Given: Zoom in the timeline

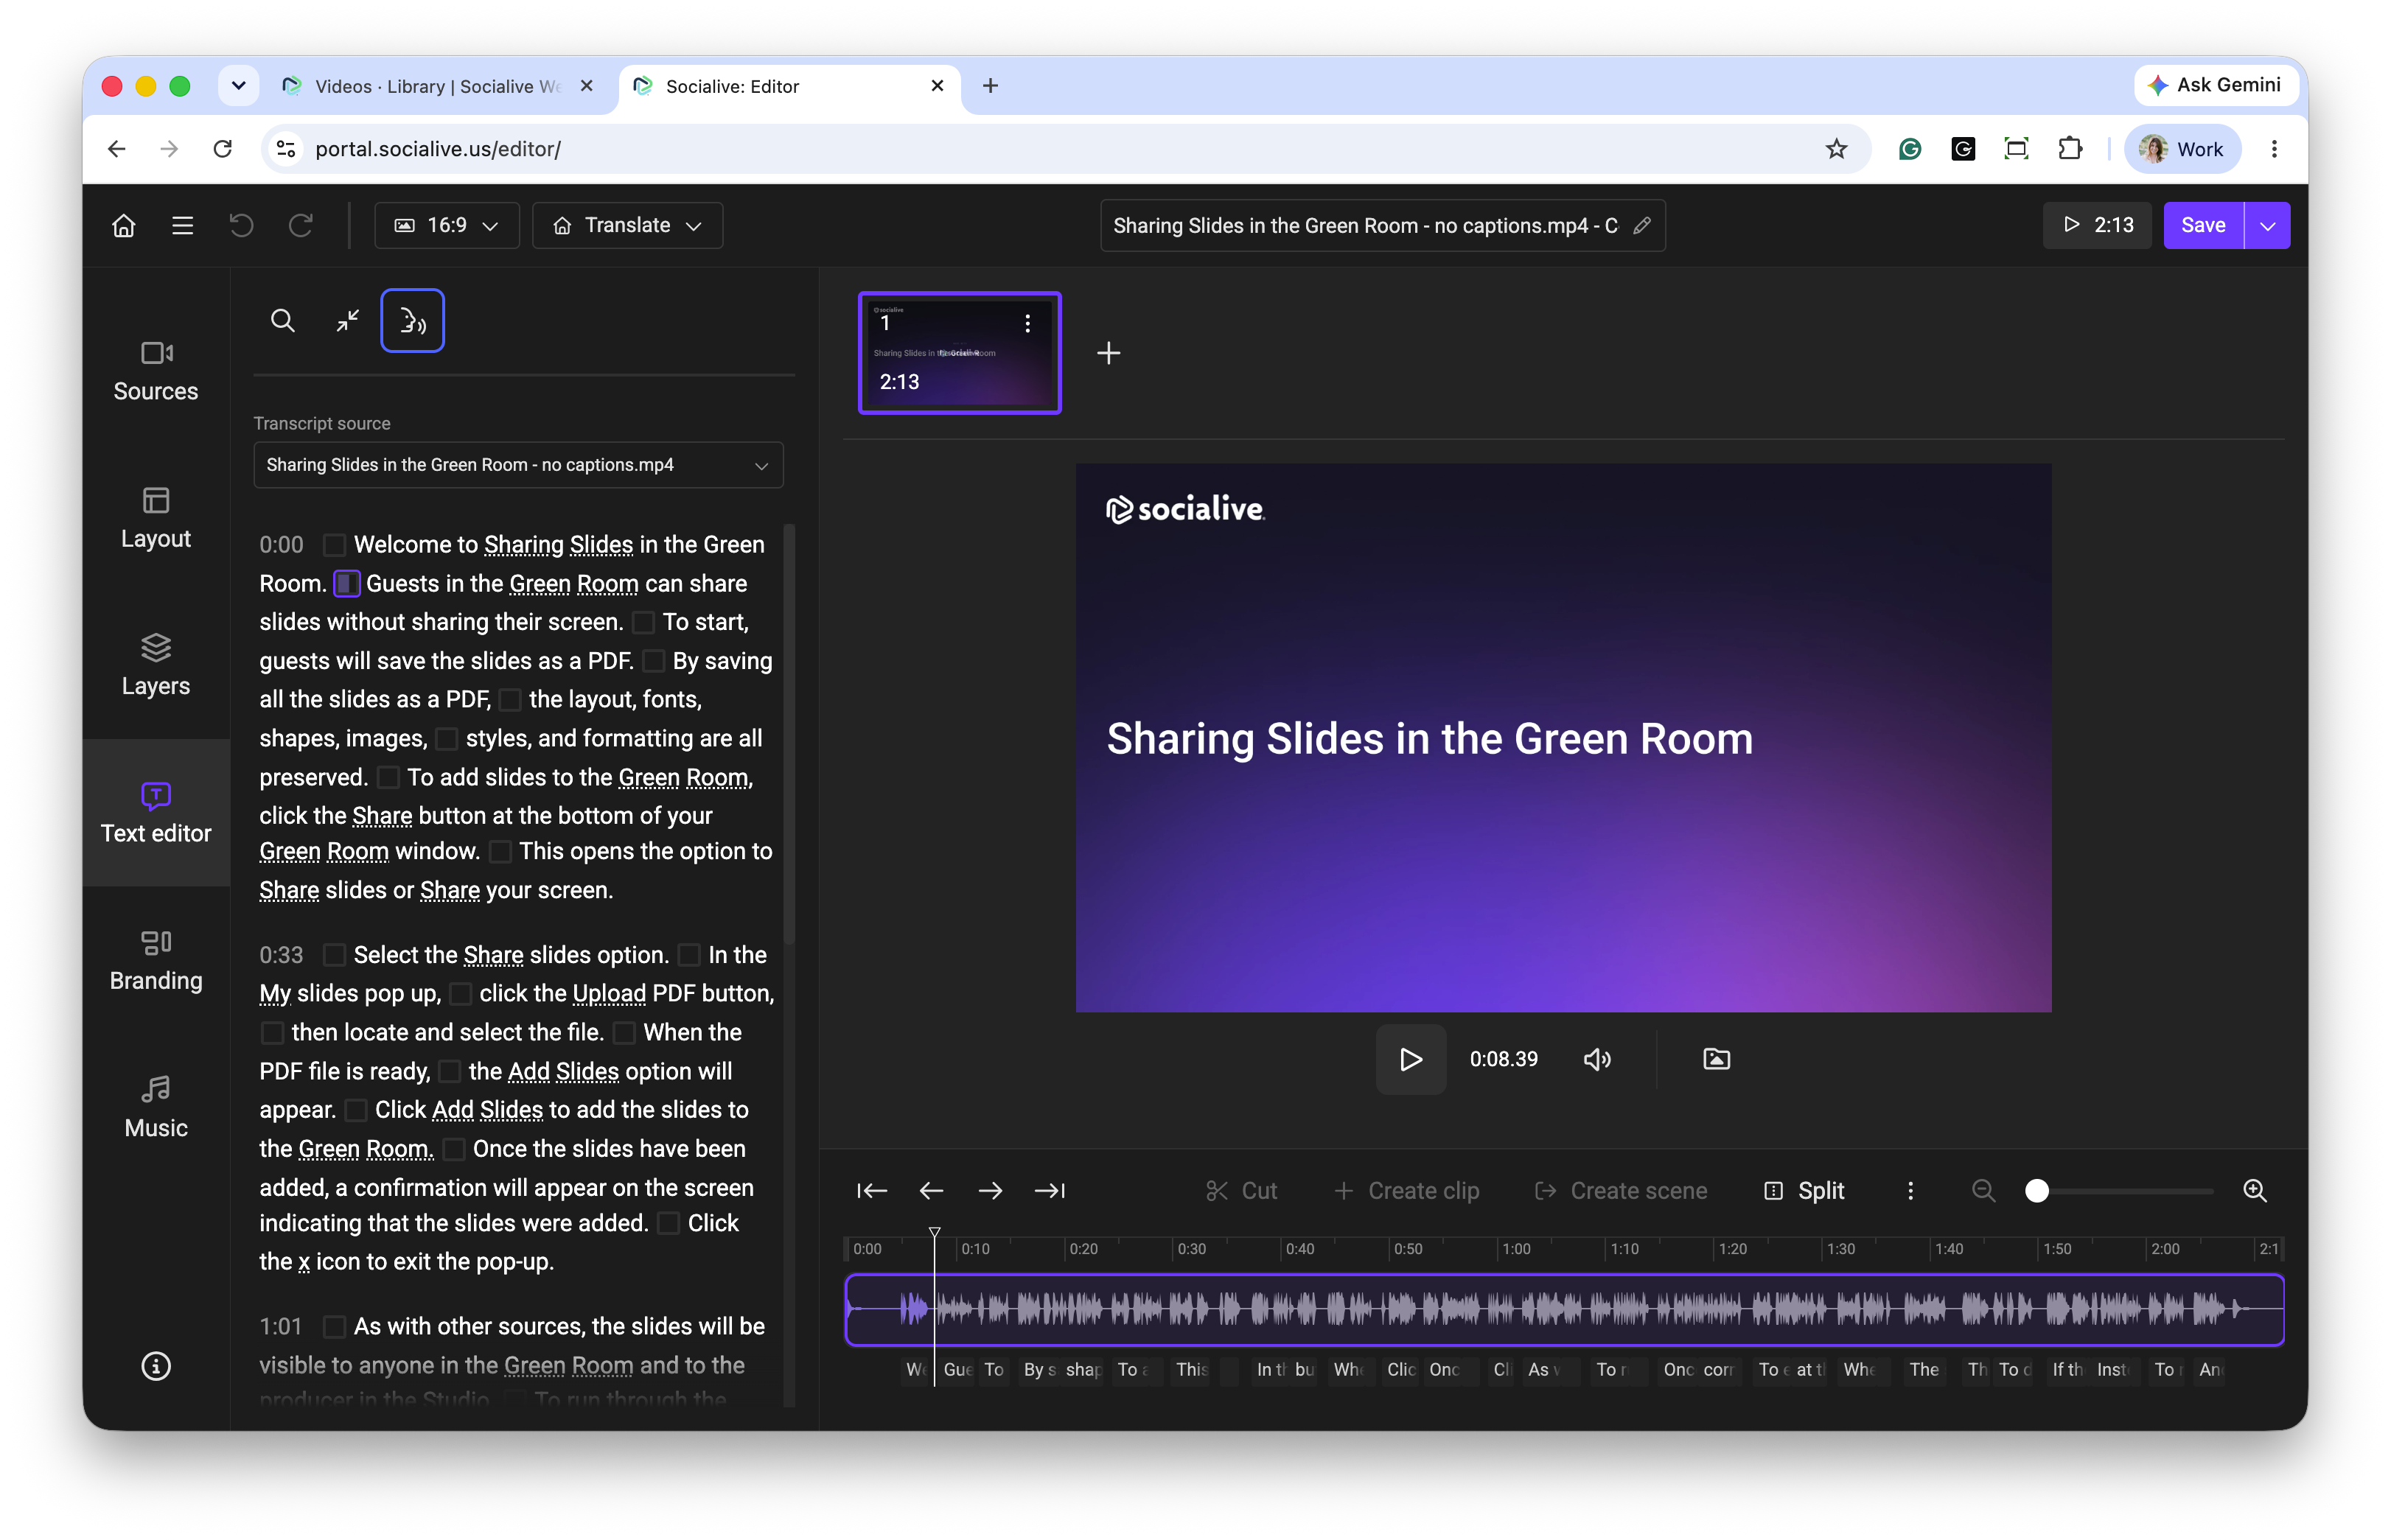Looking at the screenshot, I should pyautogui.click(x=2254, y=1191).
